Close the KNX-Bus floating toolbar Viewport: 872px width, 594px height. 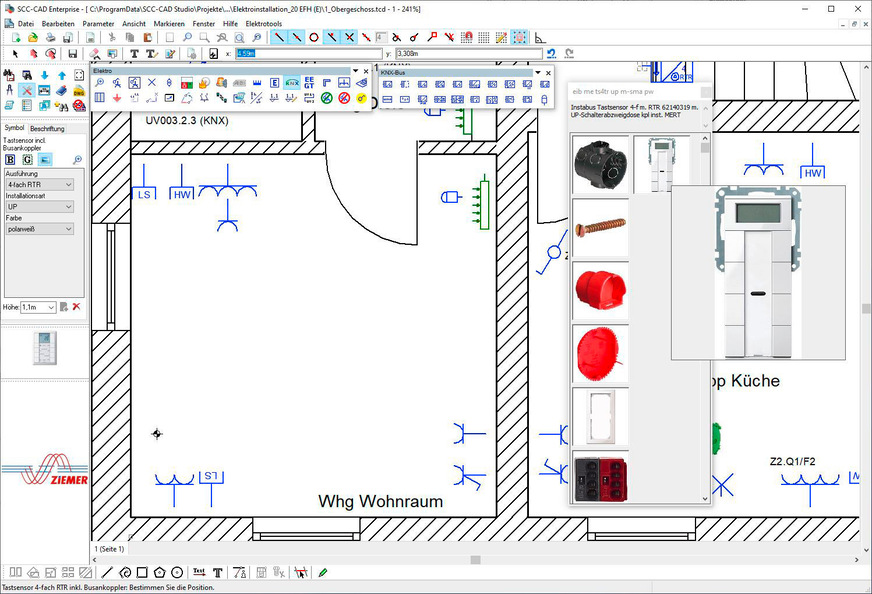549,72
